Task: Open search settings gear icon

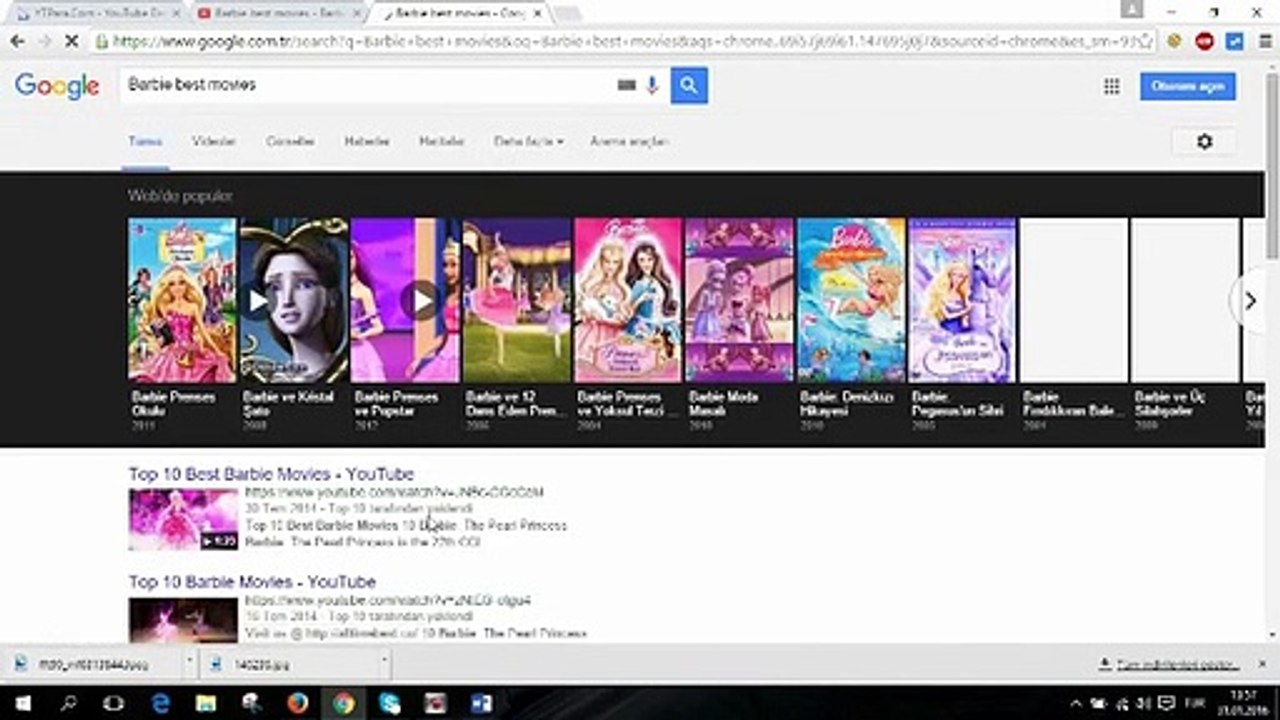Action: pos(1204,142)
